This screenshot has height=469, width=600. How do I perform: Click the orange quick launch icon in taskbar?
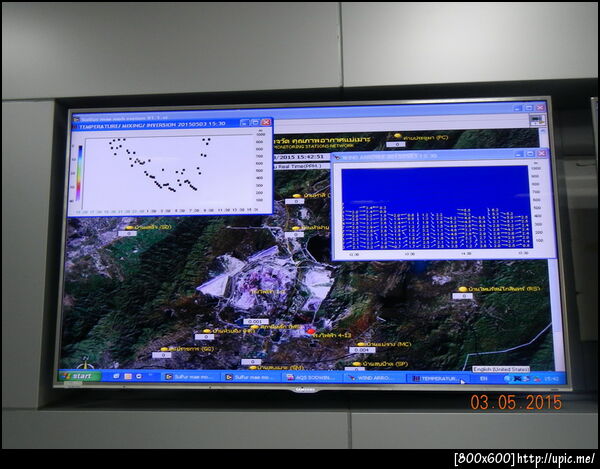coord(128,376)
